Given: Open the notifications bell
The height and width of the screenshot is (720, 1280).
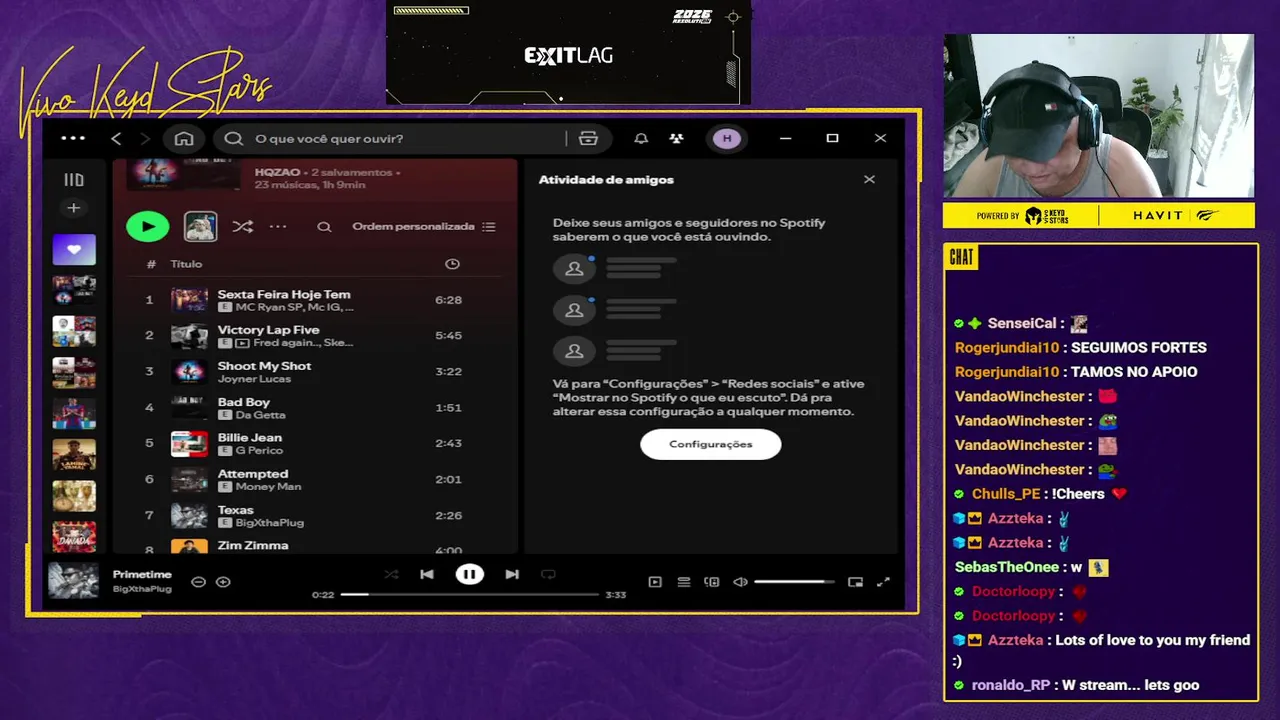Looking at the screenshot, I should pyautogui.click(x=641, y=138).
